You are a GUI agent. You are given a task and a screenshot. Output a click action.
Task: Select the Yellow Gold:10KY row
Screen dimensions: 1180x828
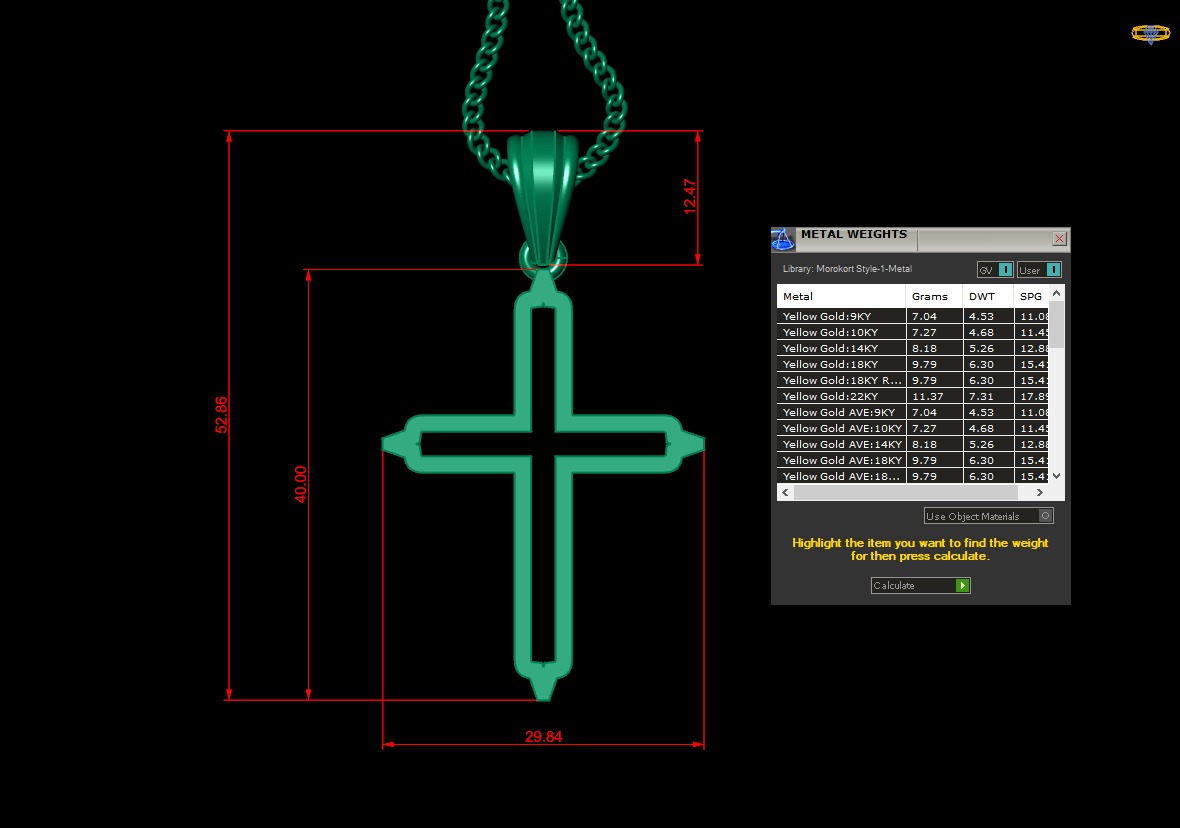click(912, 332)
